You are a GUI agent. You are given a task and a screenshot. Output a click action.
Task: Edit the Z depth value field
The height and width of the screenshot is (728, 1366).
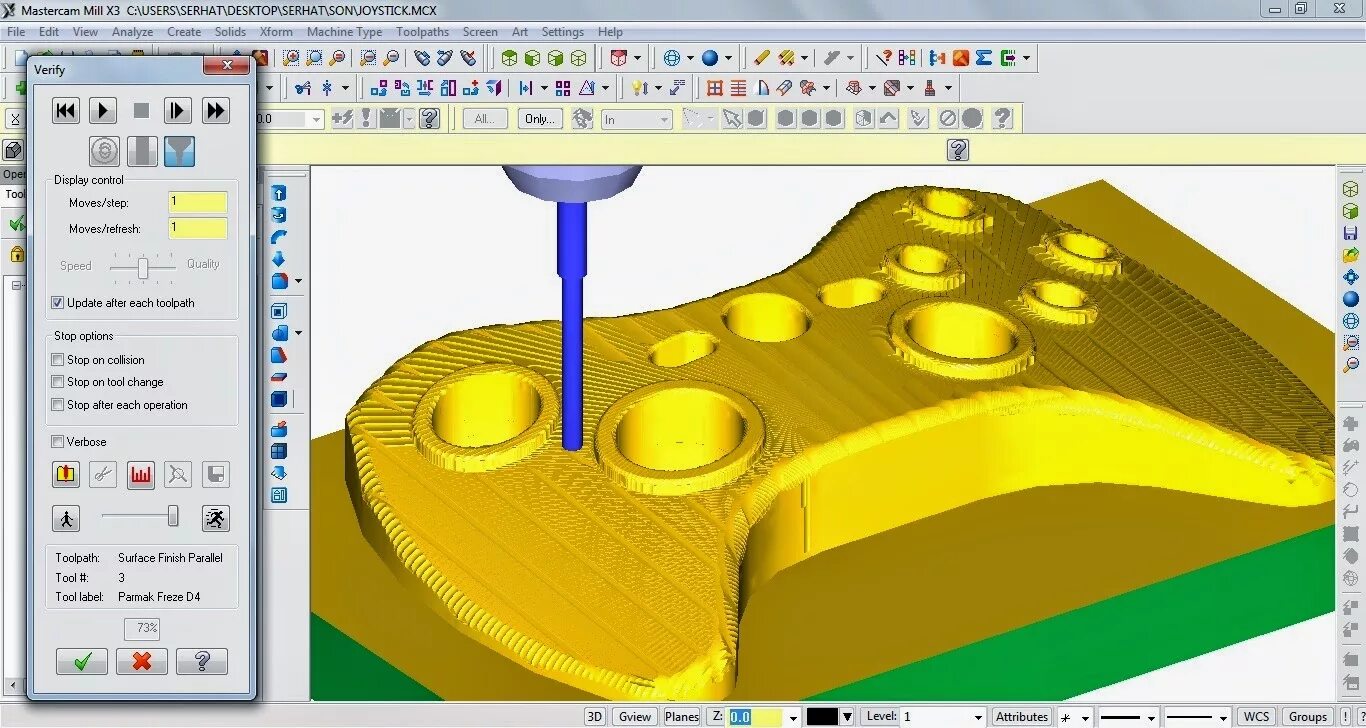pos(754,716)
